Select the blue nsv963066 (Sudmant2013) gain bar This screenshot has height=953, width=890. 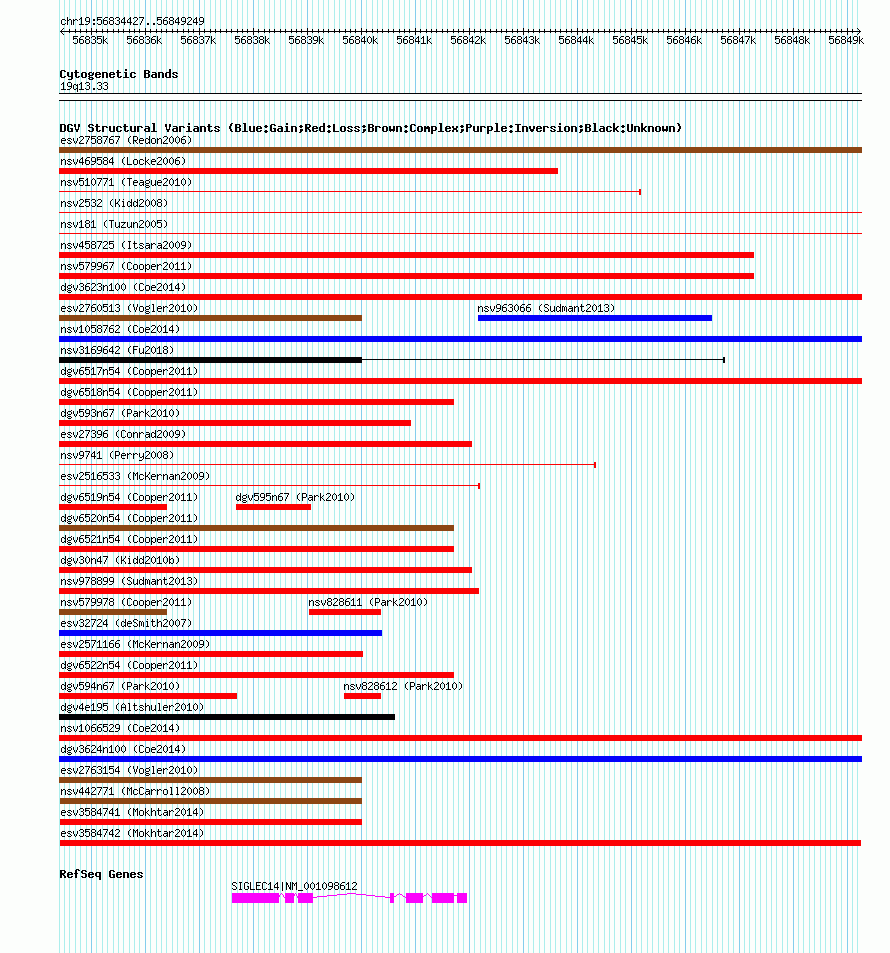(x=595, y=318)
